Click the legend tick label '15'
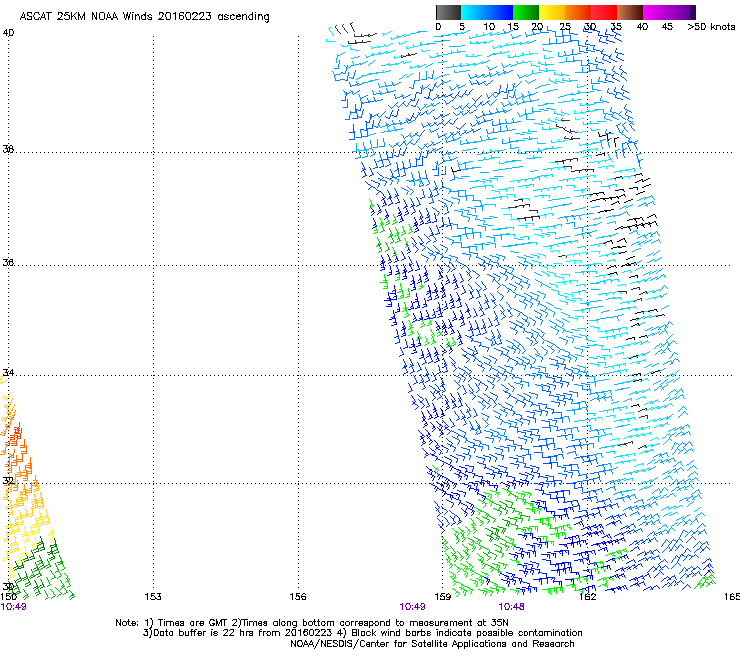740x650 pixels. point(513,27)
